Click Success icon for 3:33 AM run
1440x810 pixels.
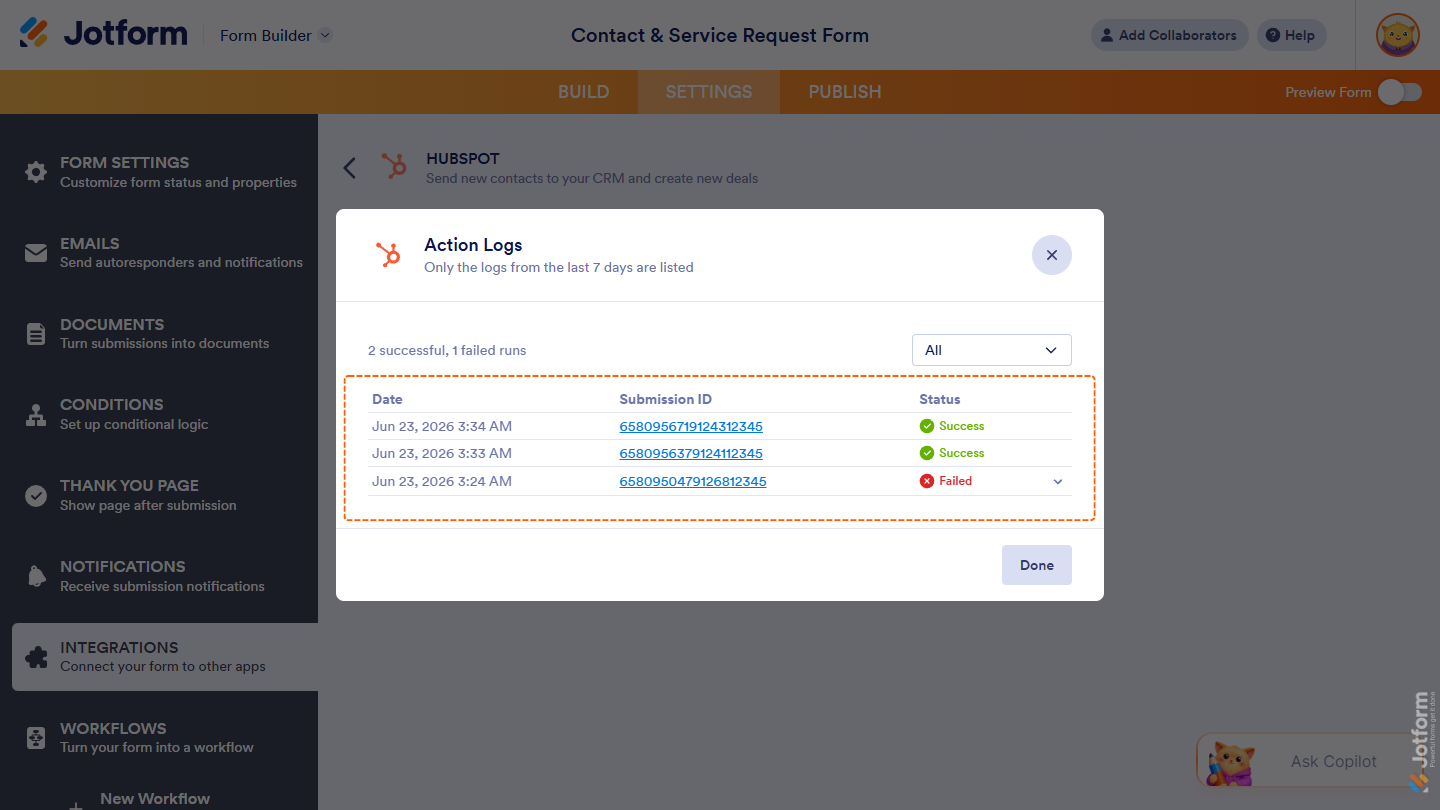(927, 453)
